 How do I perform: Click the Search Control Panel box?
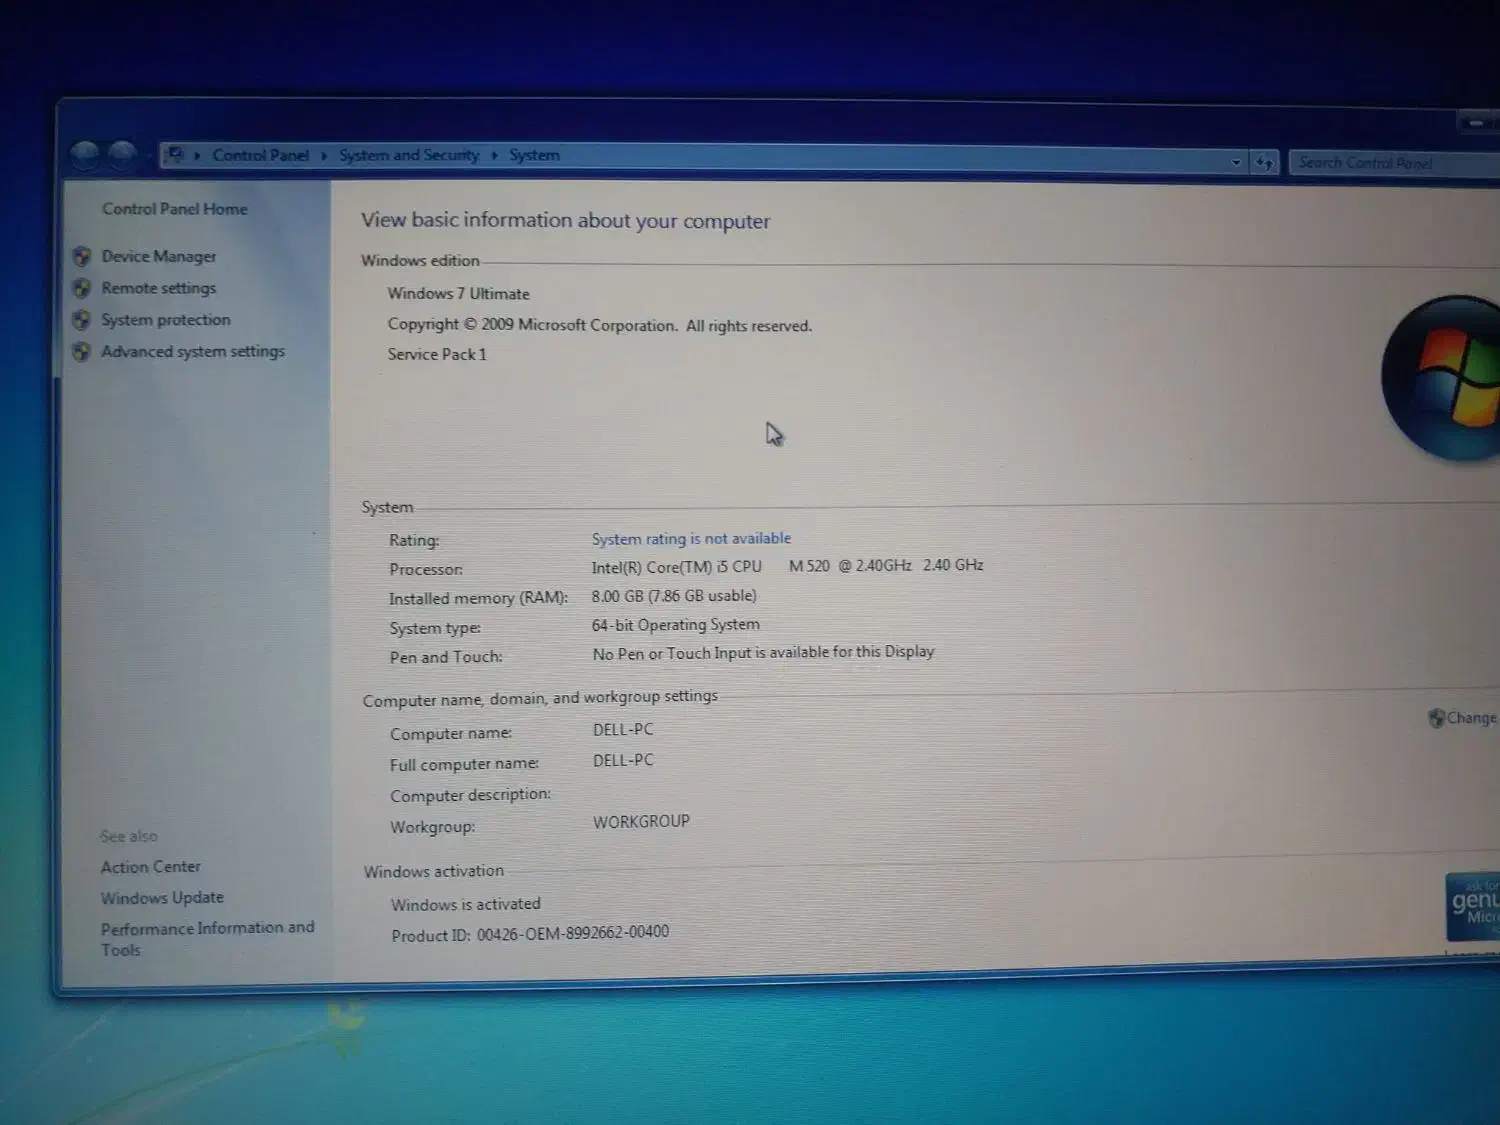tap(1390, 163)
